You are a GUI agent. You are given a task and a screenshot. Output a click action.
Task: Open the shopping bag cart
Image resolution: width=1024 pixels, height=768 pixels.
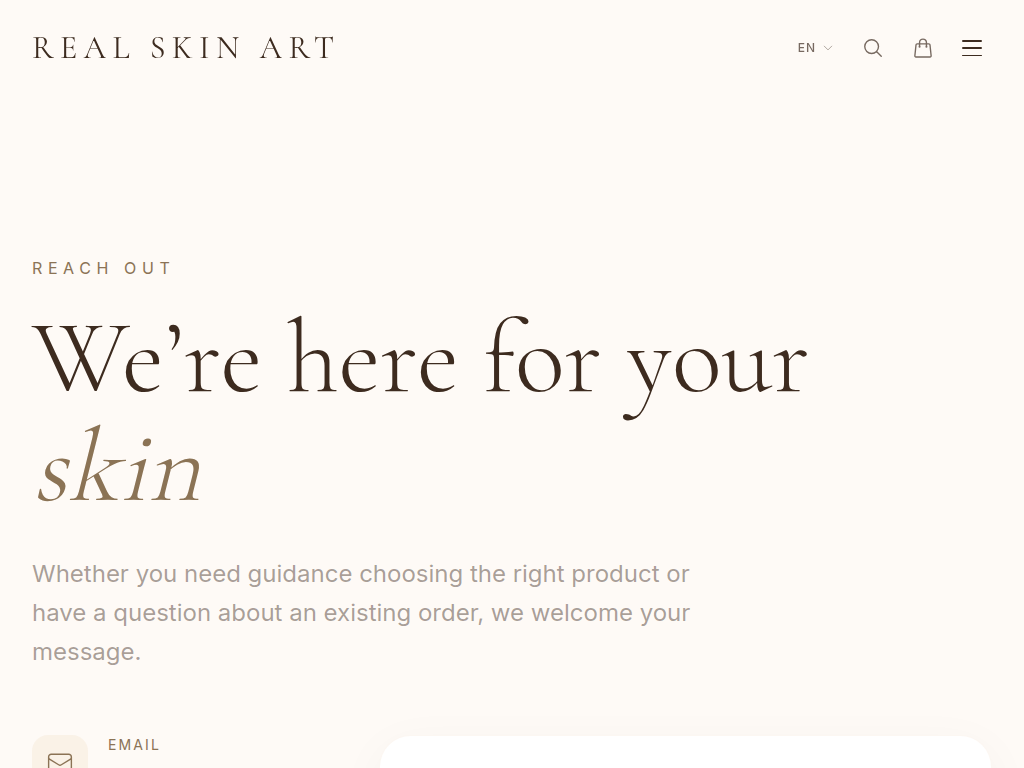click(923, 48)
